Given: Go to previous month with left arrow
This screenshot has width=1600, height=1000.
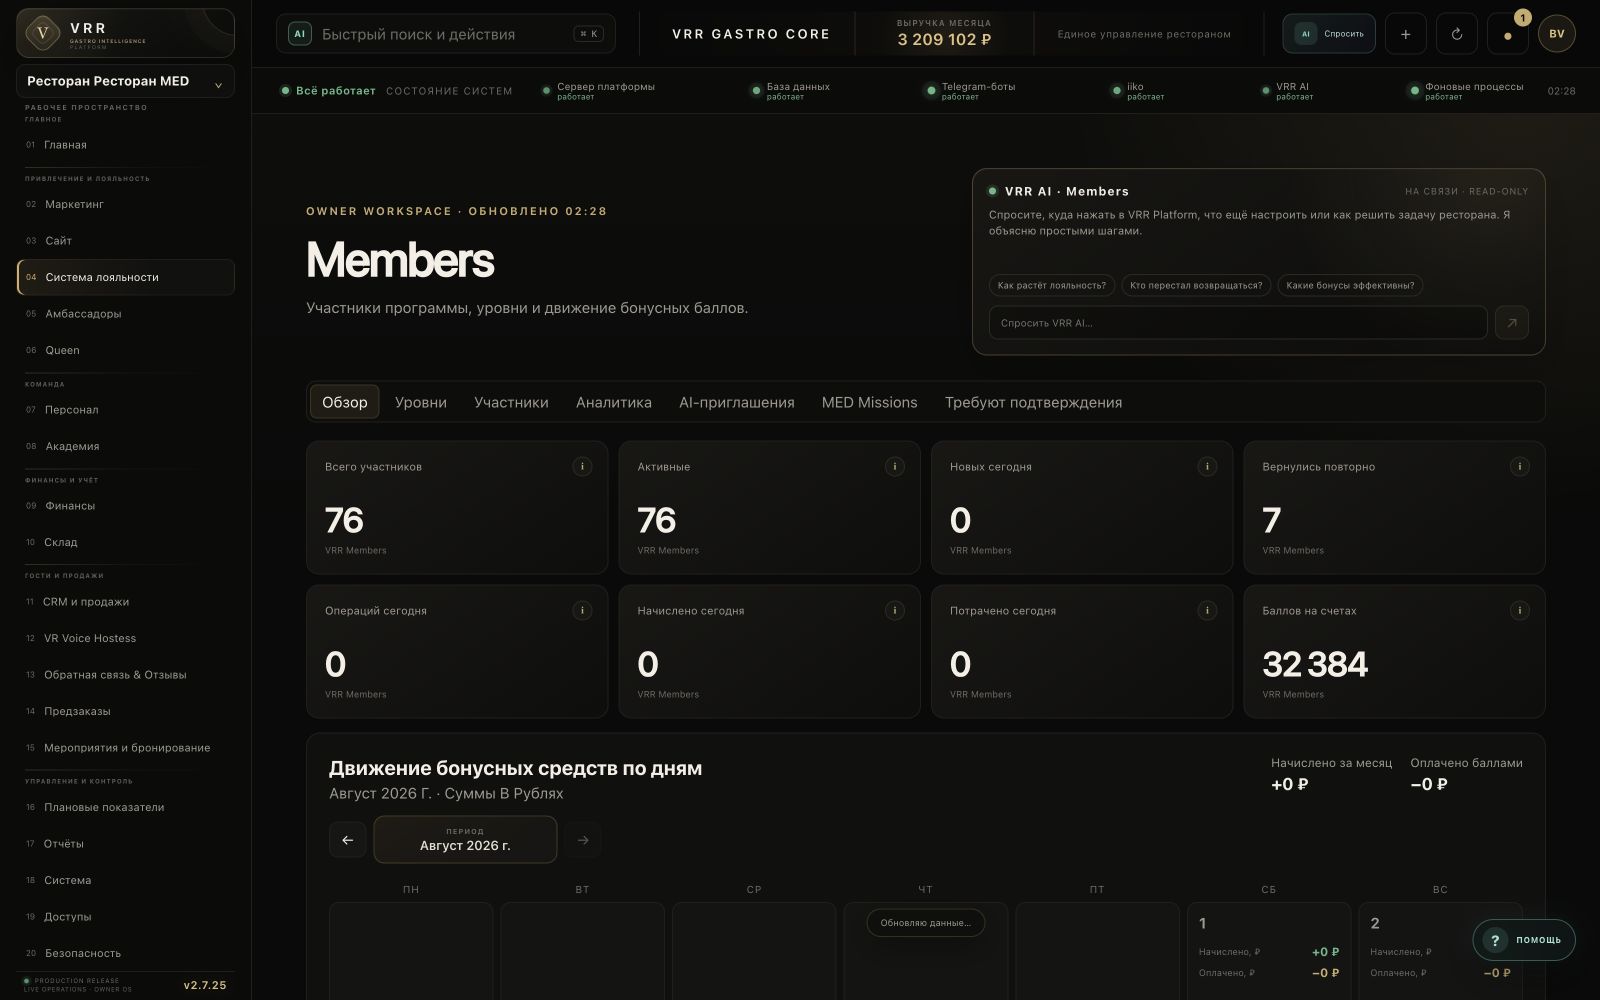Looking at the screenshot, I should 347,840.
